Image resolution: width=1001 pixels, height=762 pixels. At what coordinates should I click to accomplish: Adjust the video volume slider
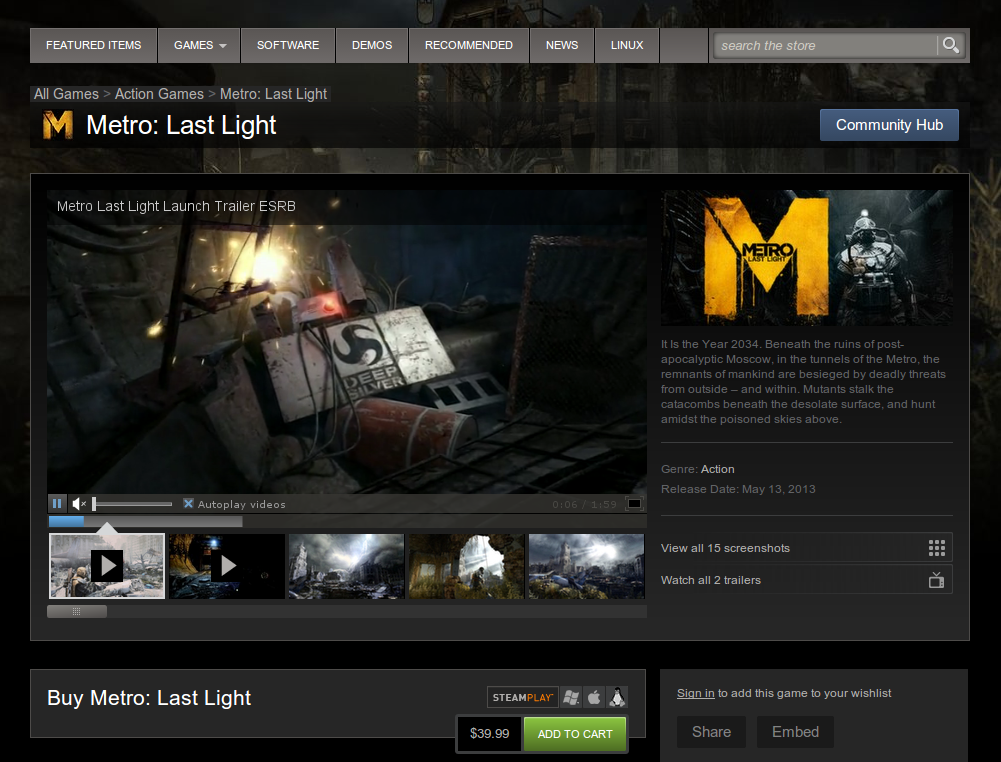133,504
